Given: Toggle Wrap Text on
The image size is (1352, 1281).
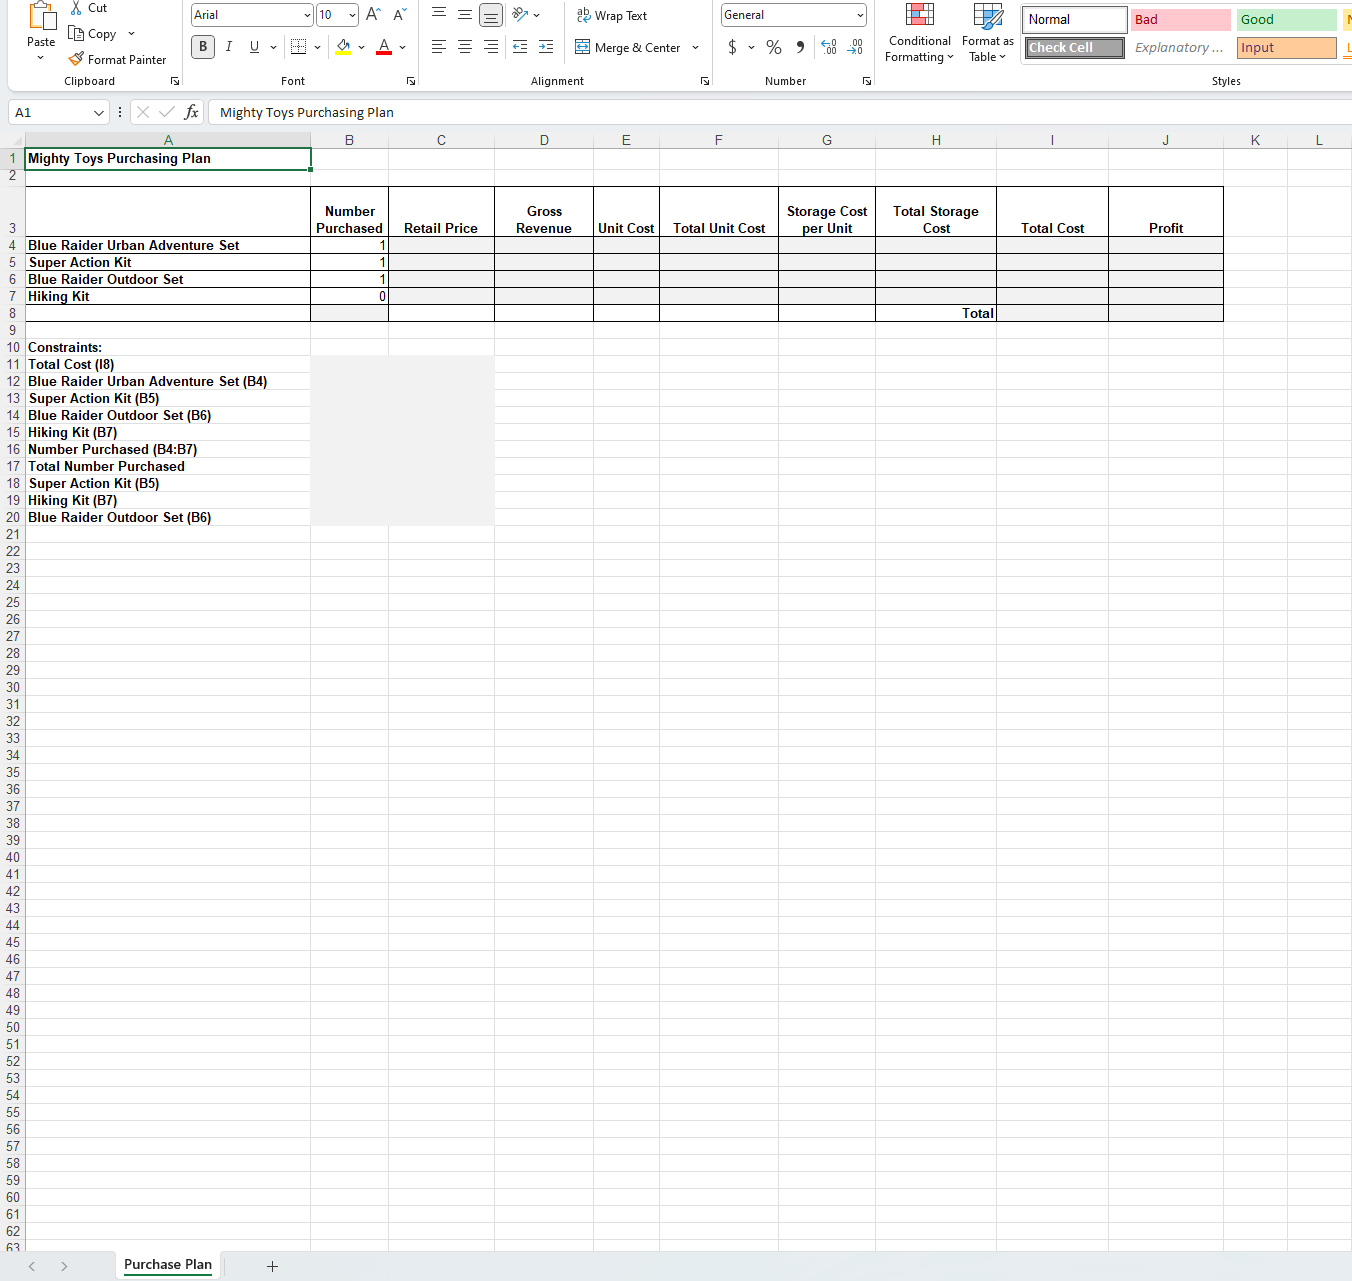Looking at the screenshot, I should [612, 15].
